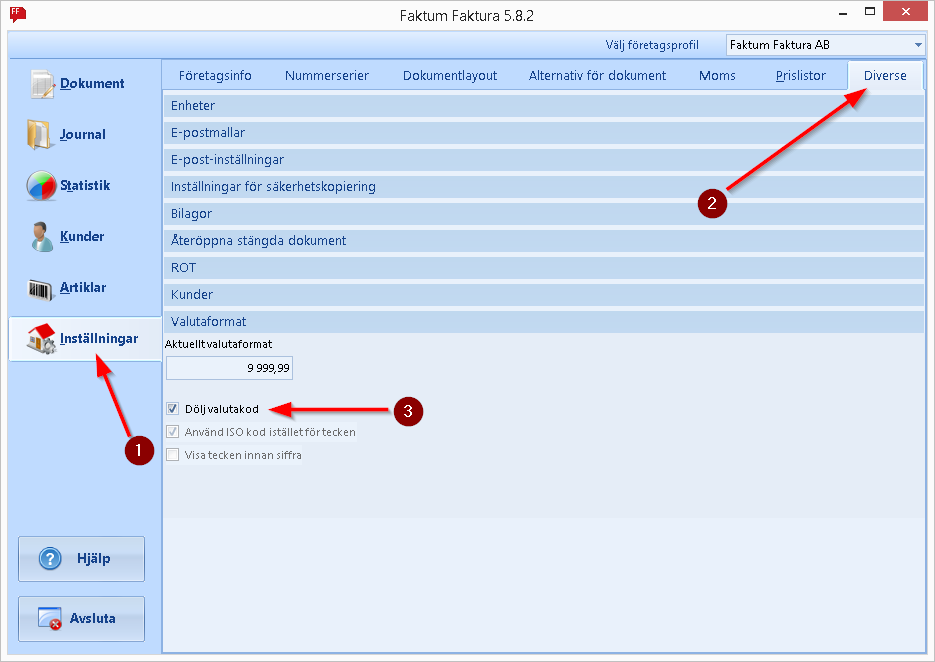Expand the Kunder settings section header
The height and width of the screenshot is (662, 935).
point(544,294)
